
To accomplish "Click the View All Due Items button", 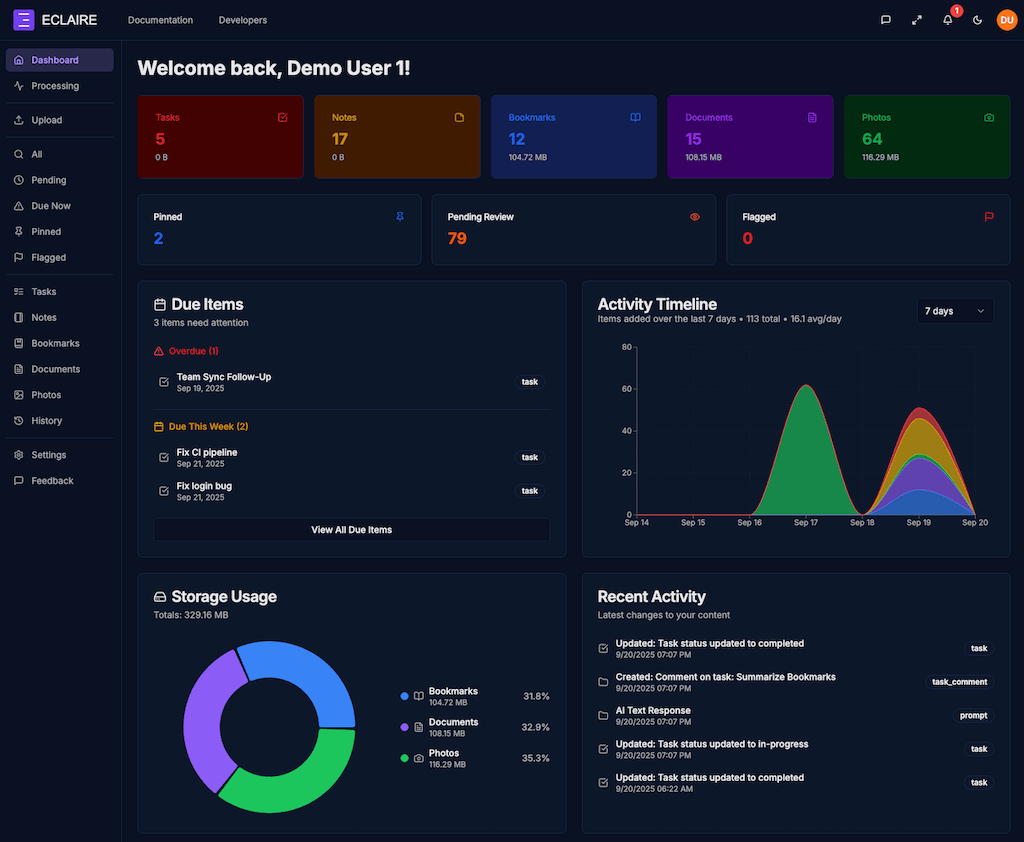I will tap(351, 529).
